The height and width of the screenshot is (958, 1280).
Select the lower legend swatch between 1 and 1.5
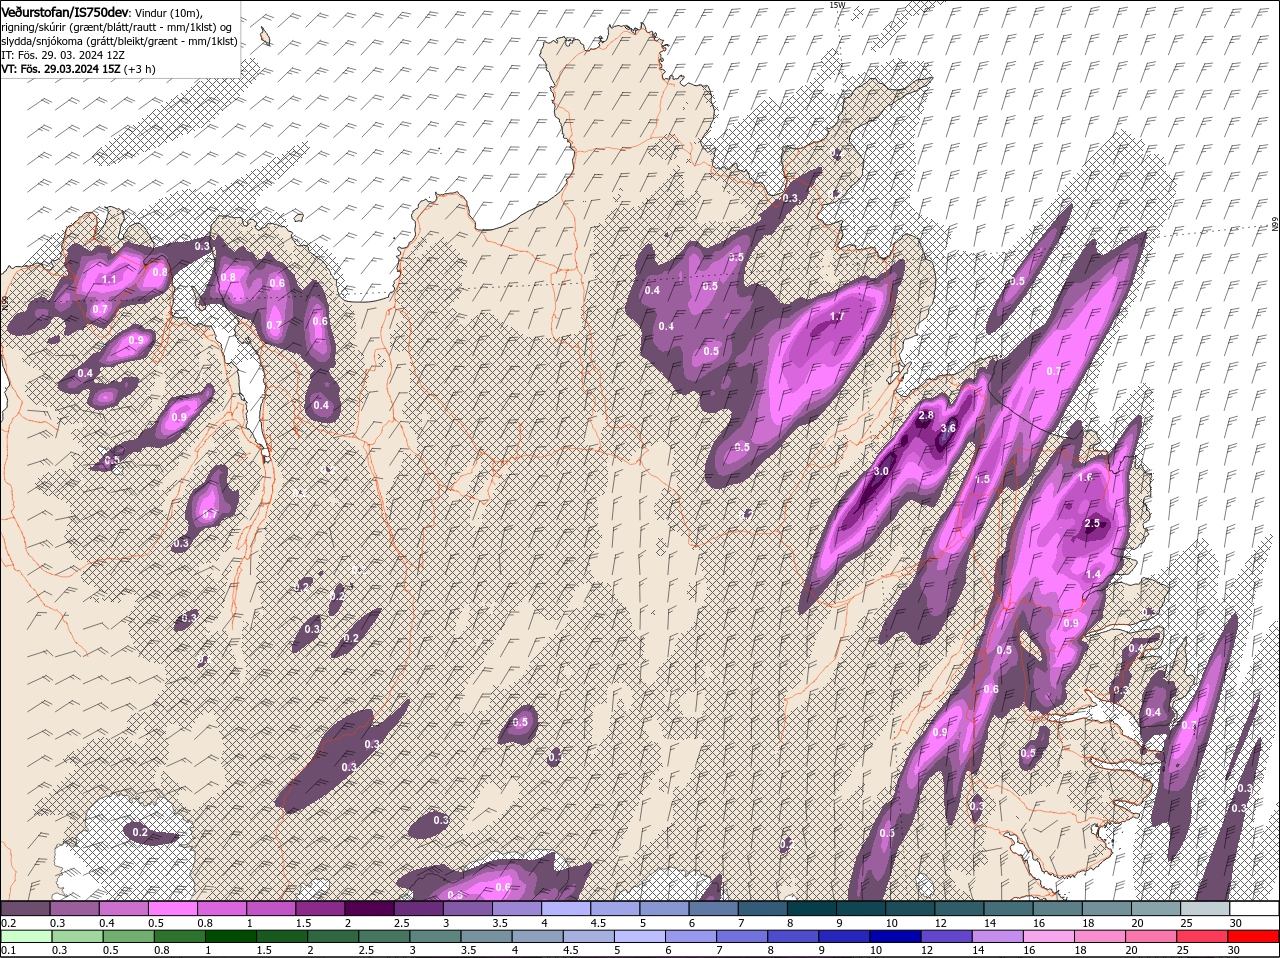230,936
